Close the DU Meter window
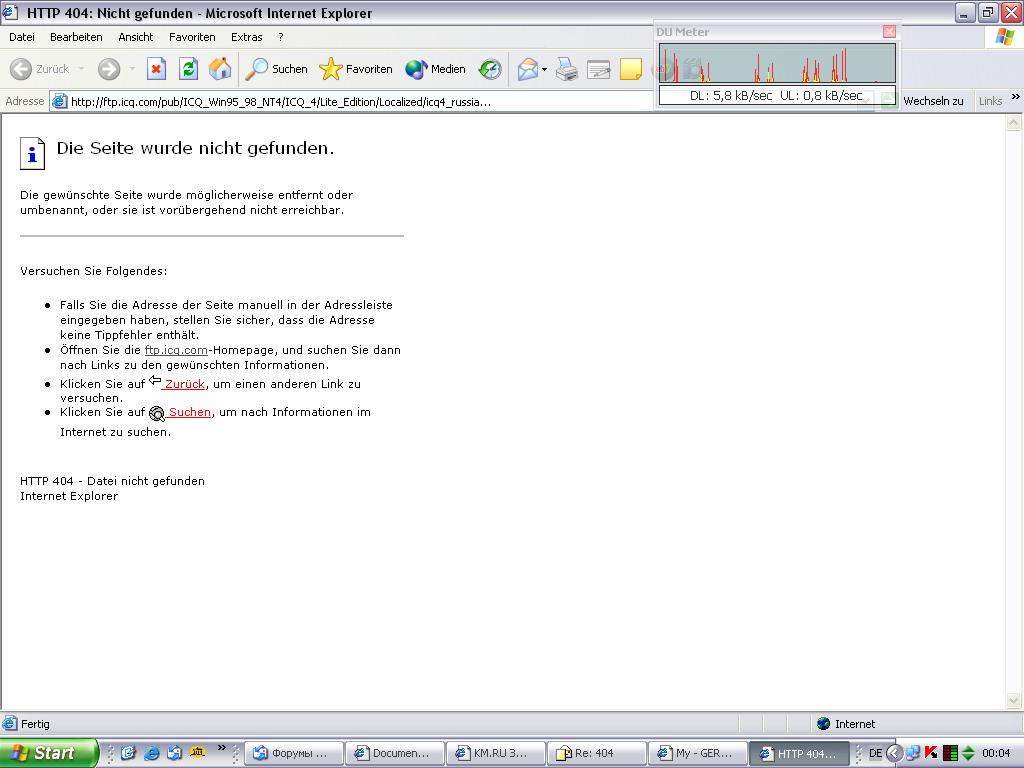Viewport: 1024px width, 768px height. (889, 31)
